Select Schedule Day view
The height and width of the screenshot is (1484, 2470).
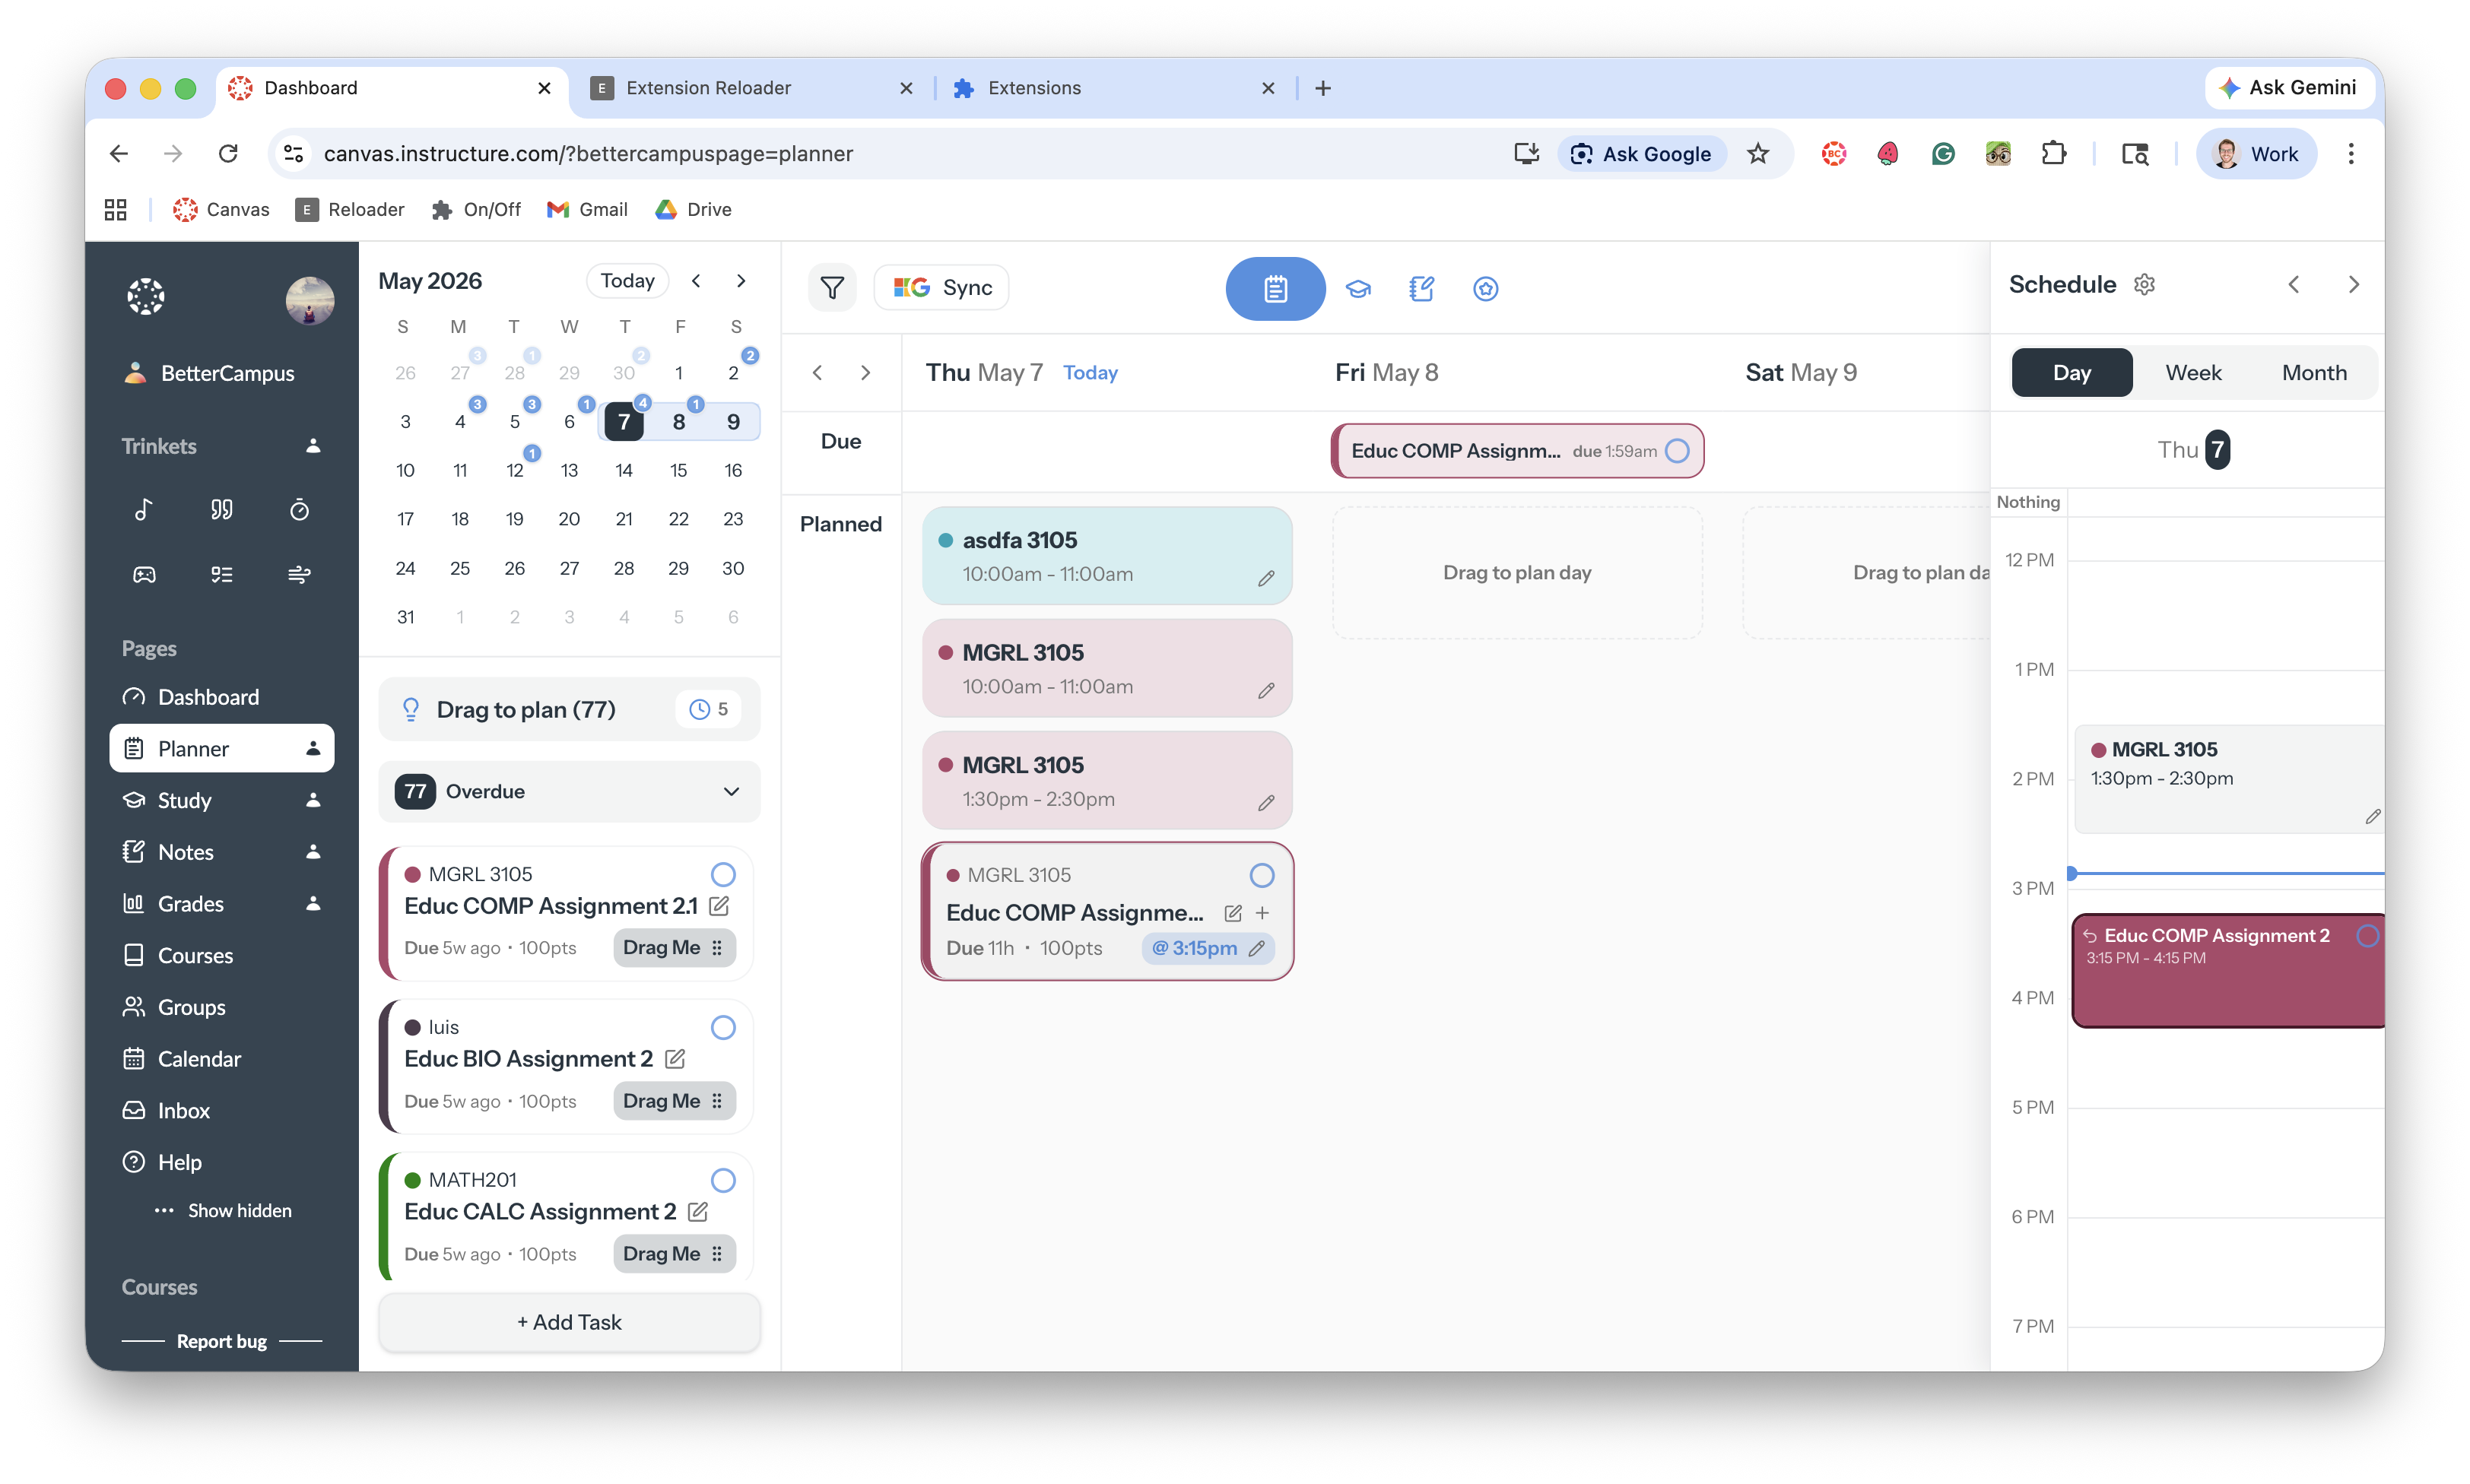tap(2072, 373)
